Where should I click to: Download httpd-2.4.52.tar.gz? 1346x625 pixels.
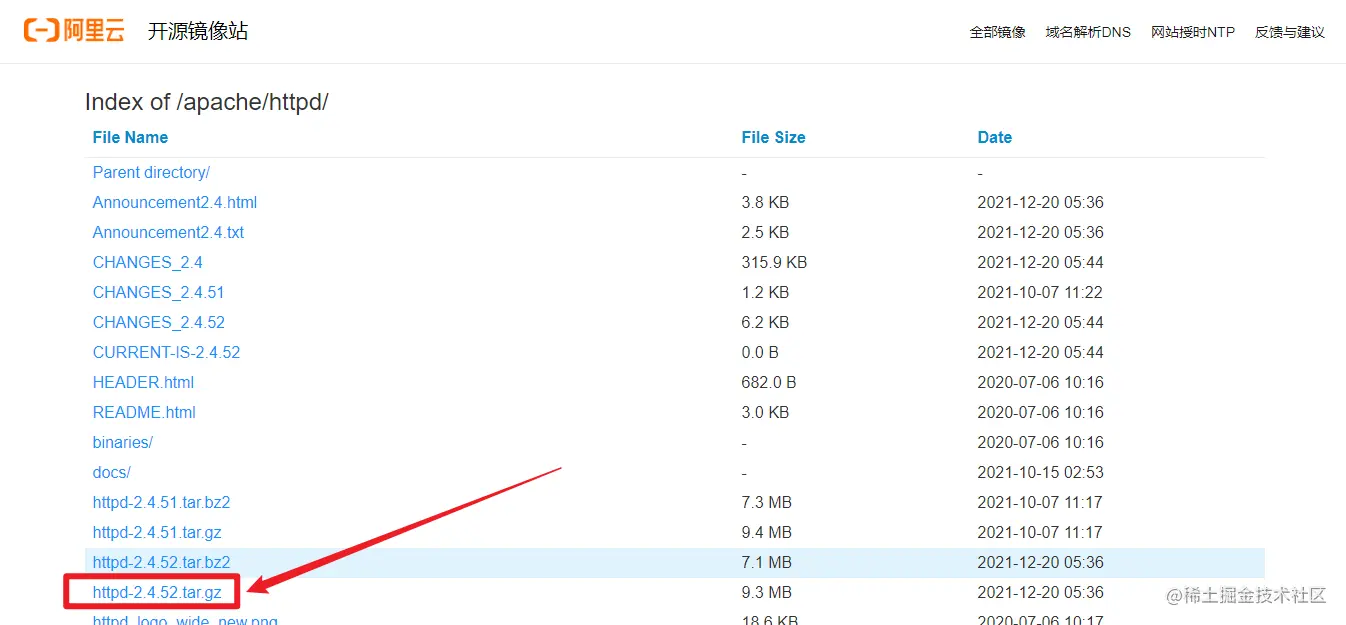[157, 592]
